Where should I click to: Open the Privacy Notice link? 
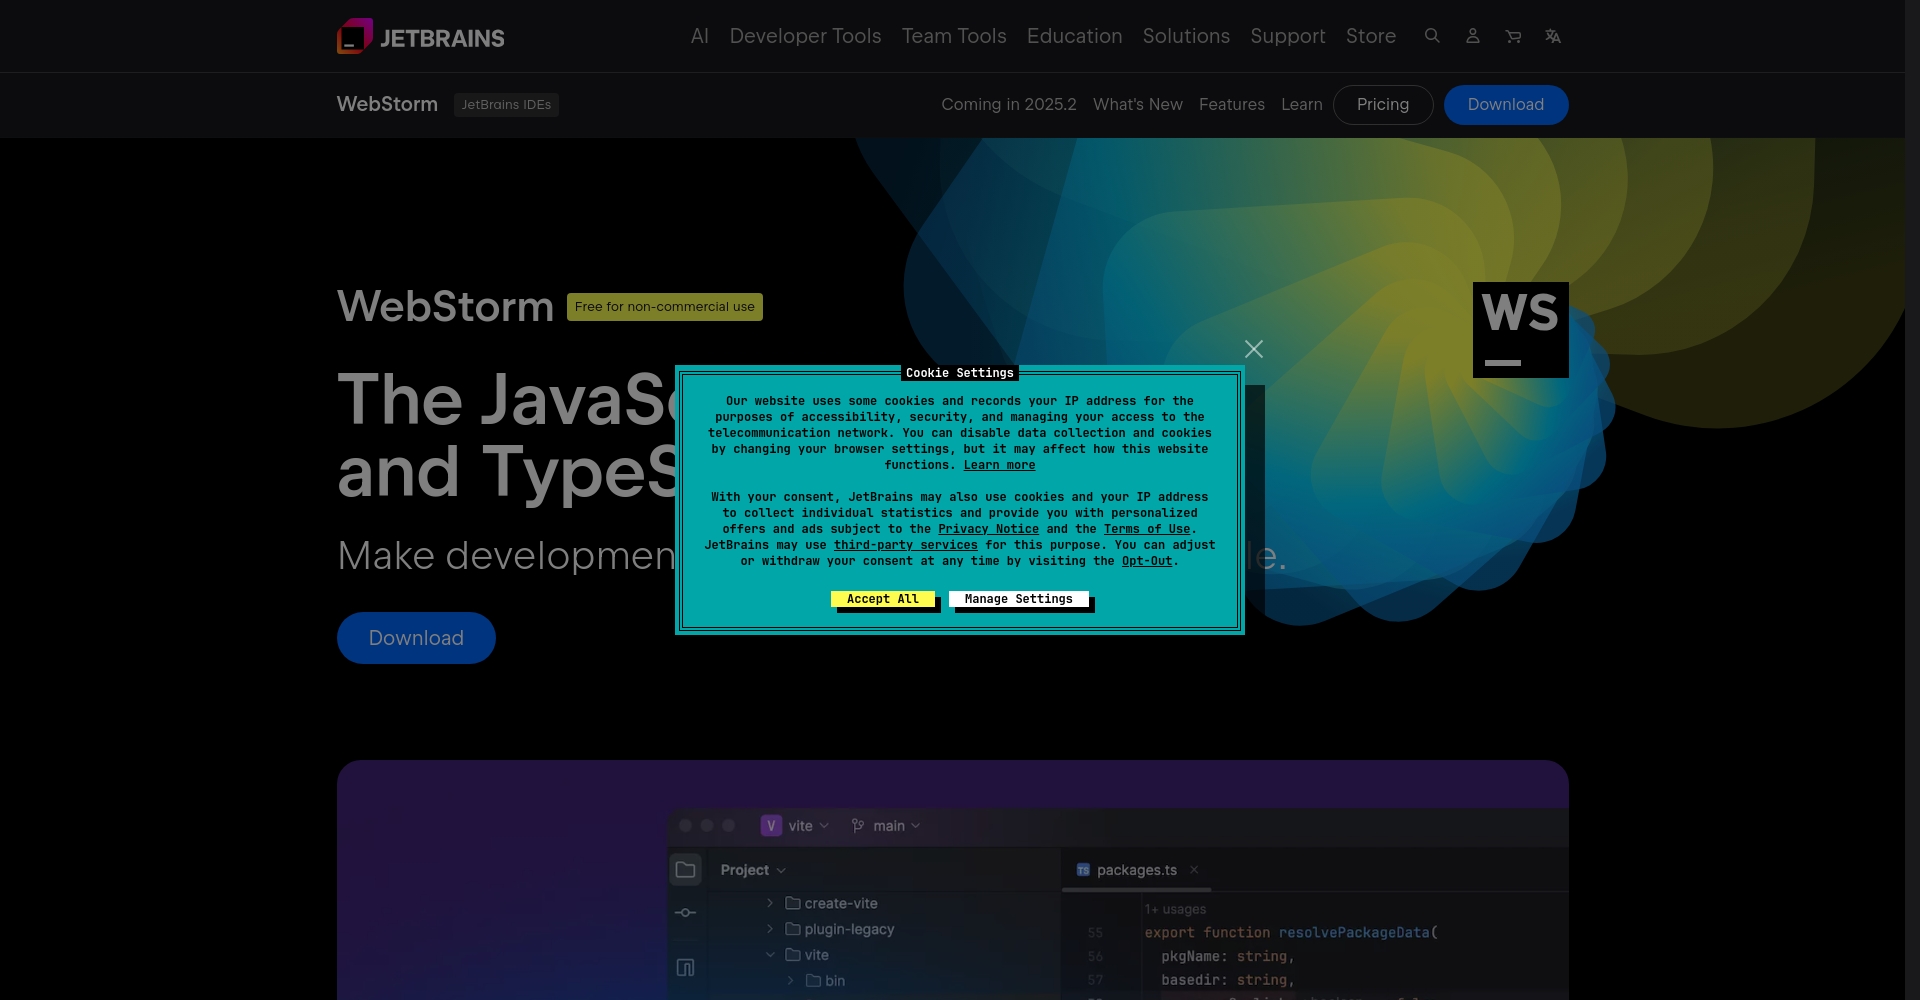pyautogui.click(x=988, y=529)
